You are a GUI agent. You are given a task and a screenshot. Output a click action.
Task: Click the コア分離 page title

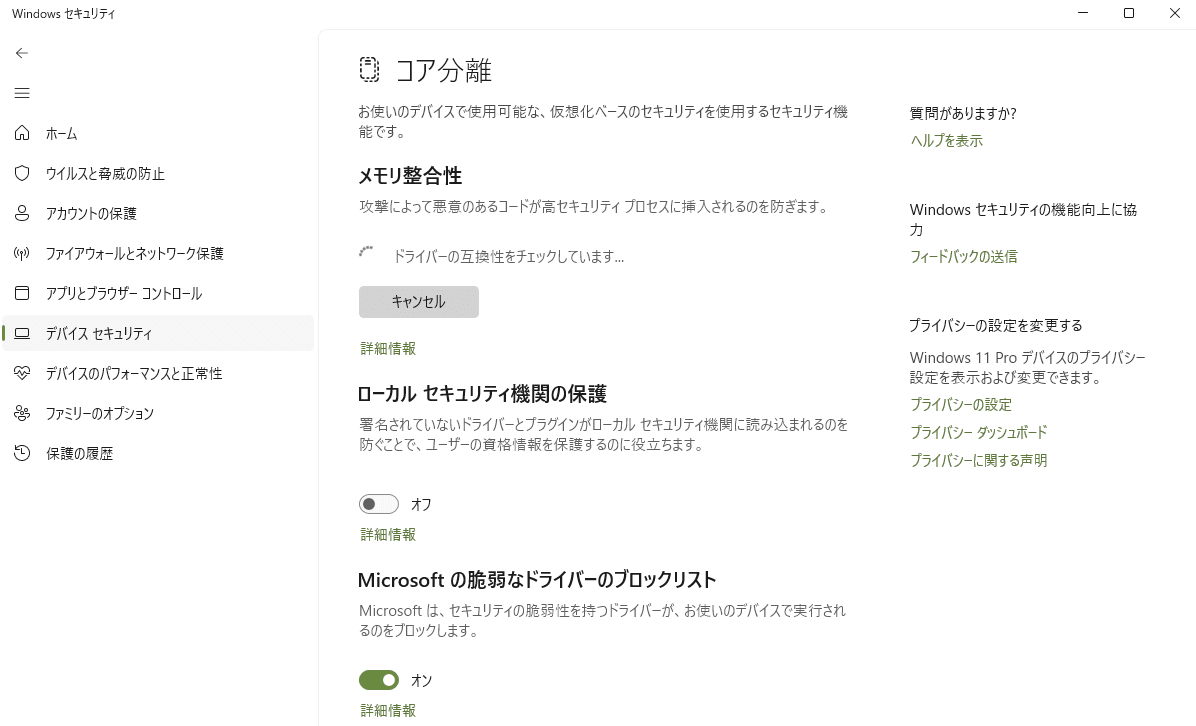click(443, 71)
